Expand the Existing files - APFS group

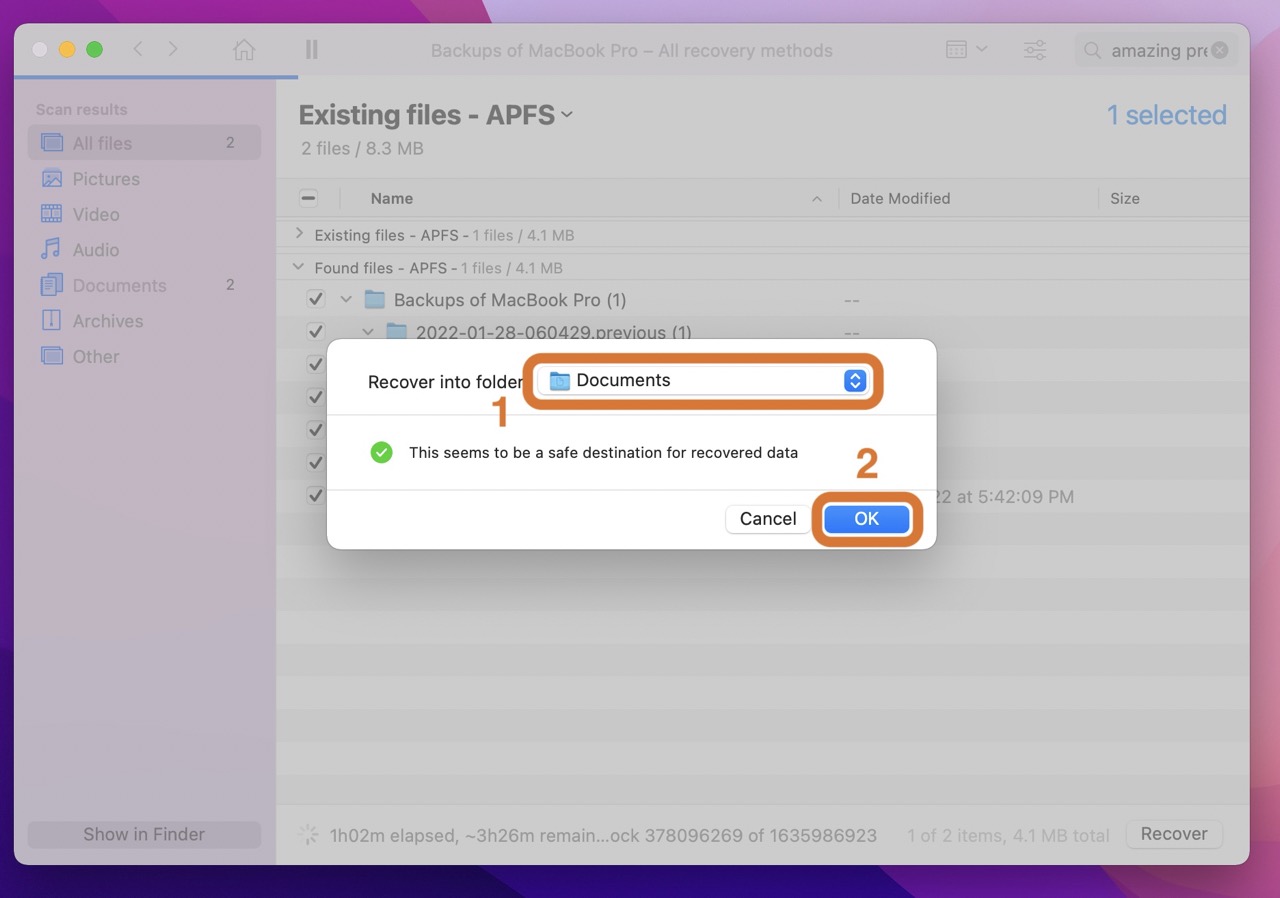[x=298, y=234]
